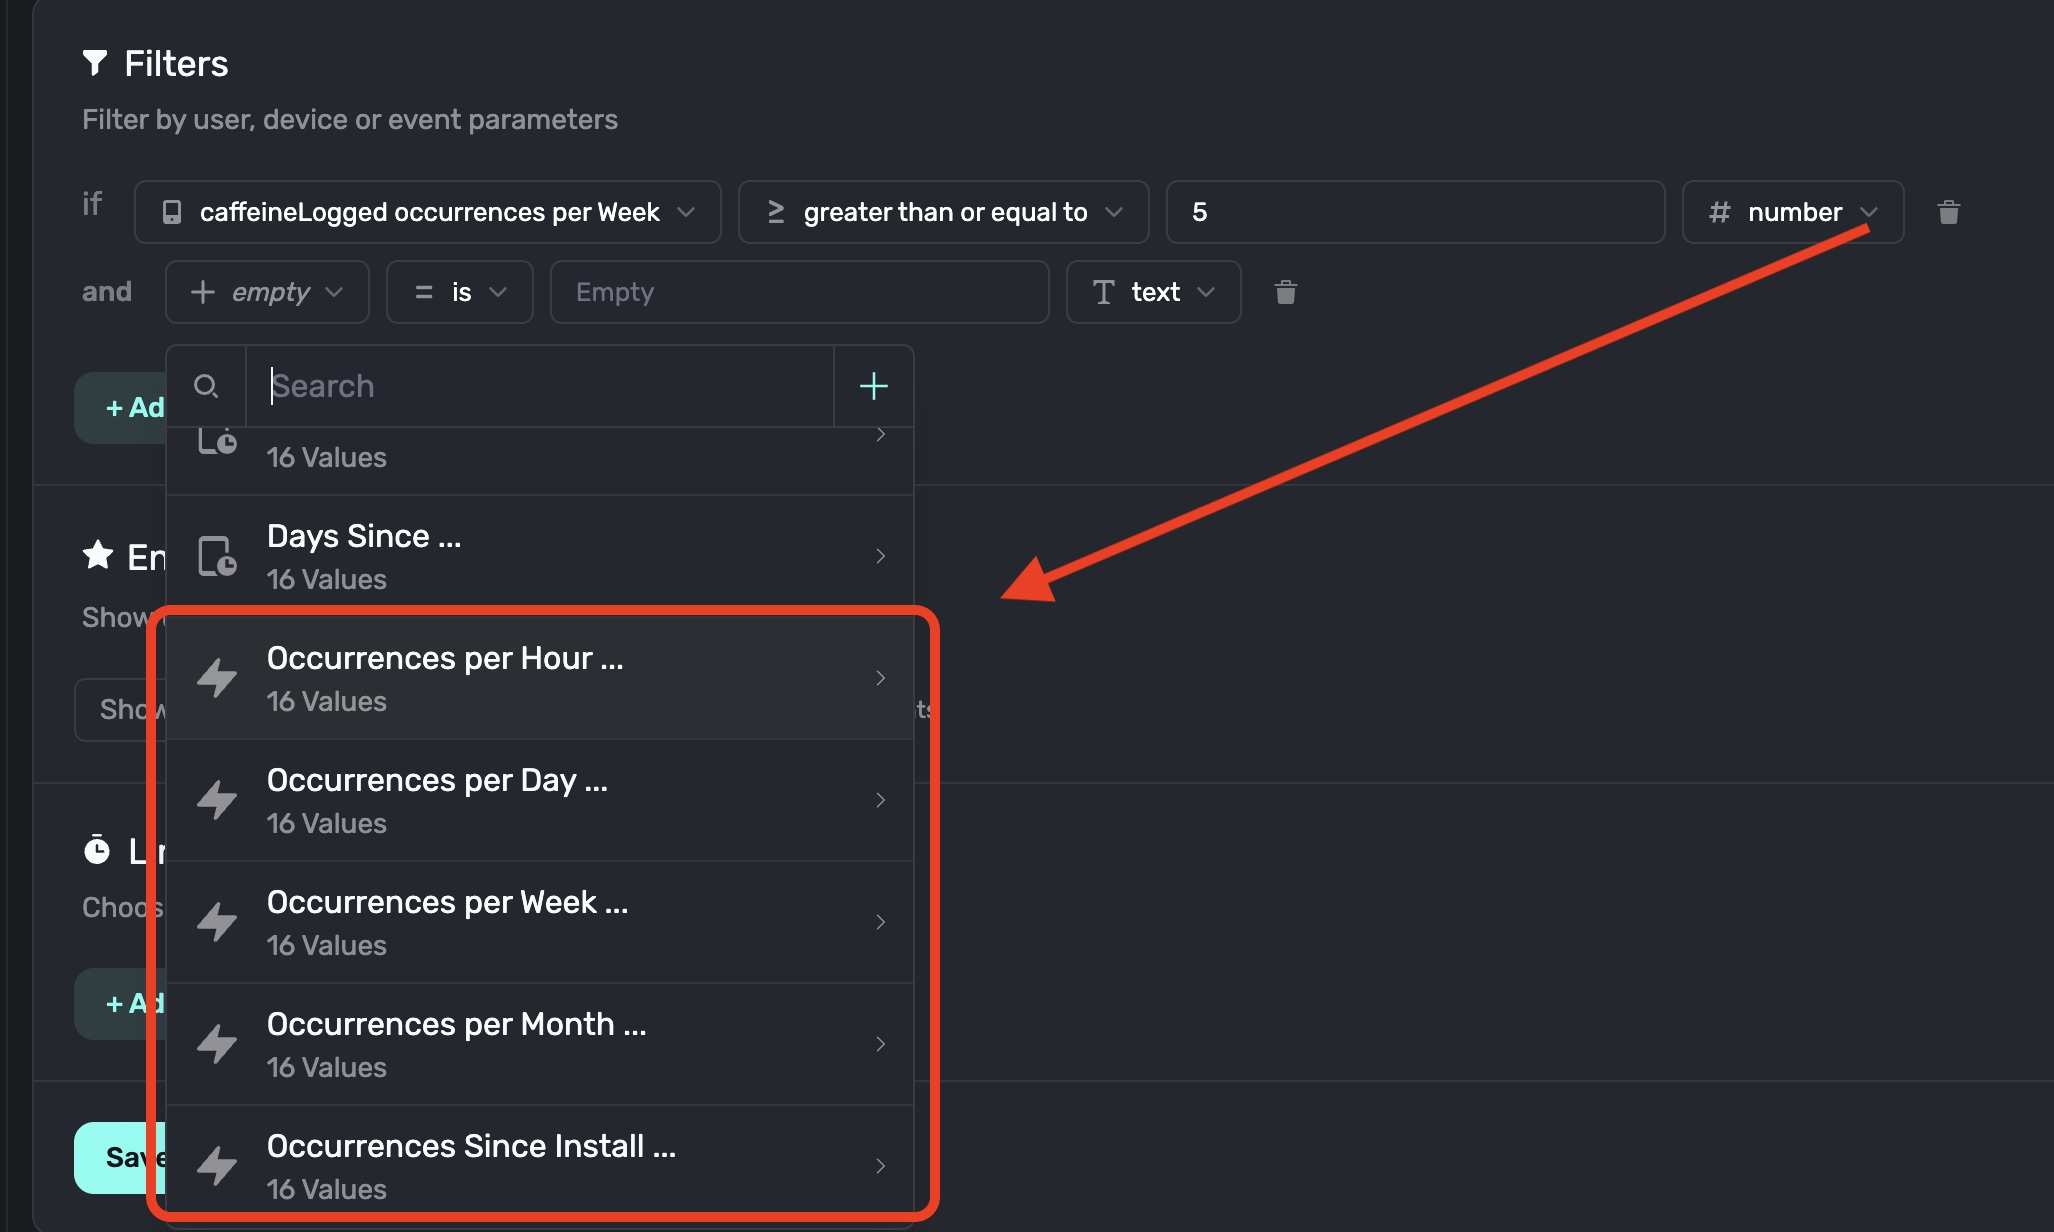This screenshot has width=2054, height=1232.
Task: Open the caffeineLogged occurrences per Week dropdown
Action: click(x=428, y=212)
